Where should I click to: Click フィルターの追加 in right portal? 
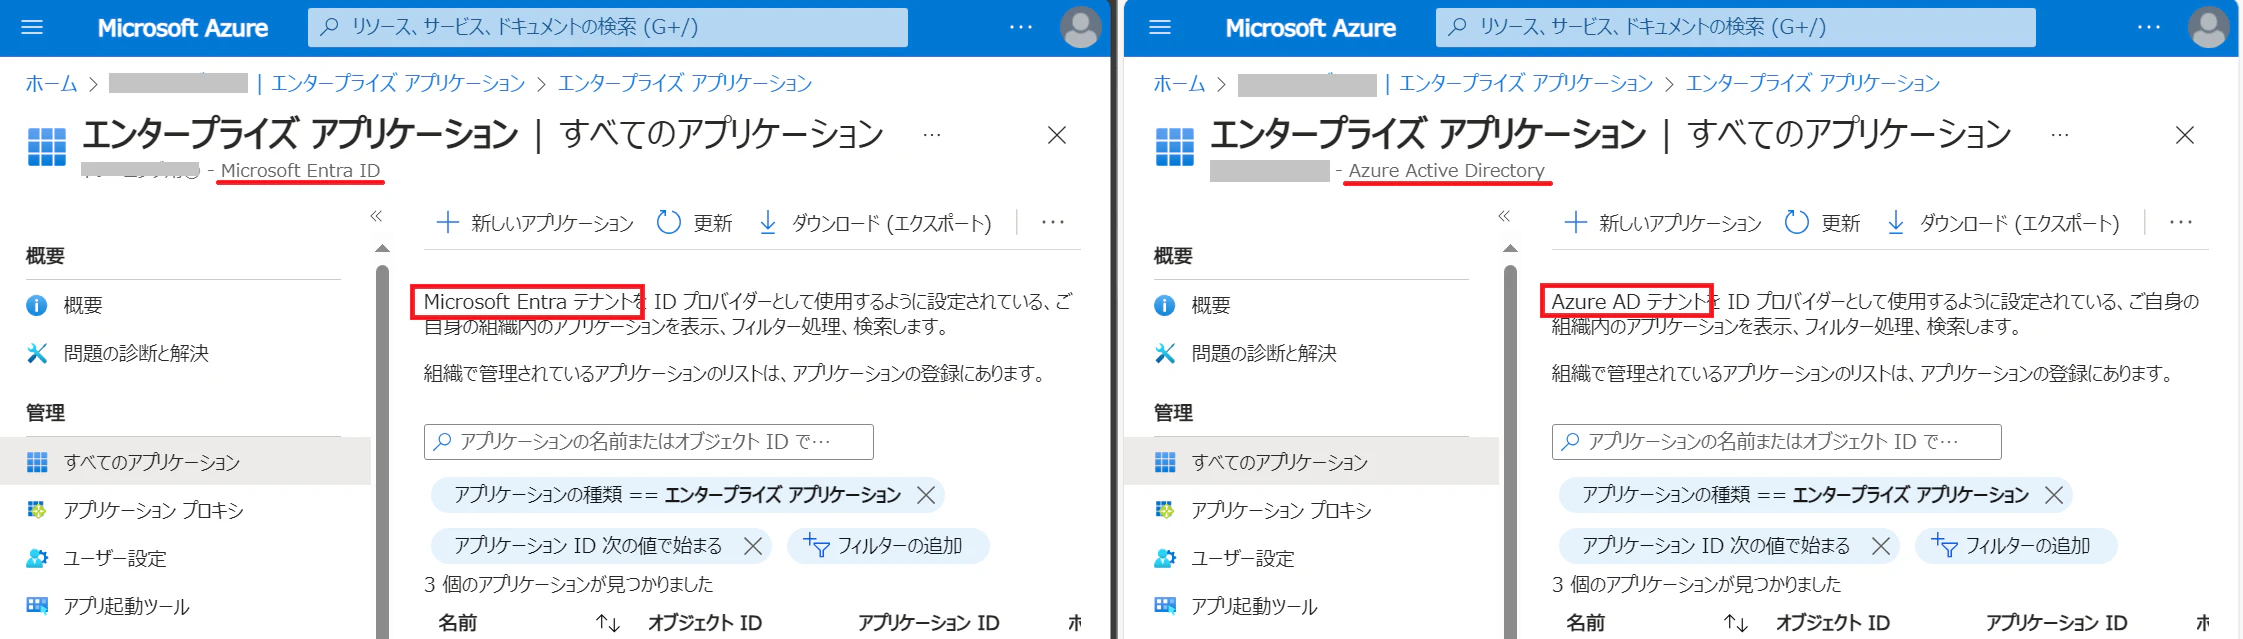(2016, 546)
